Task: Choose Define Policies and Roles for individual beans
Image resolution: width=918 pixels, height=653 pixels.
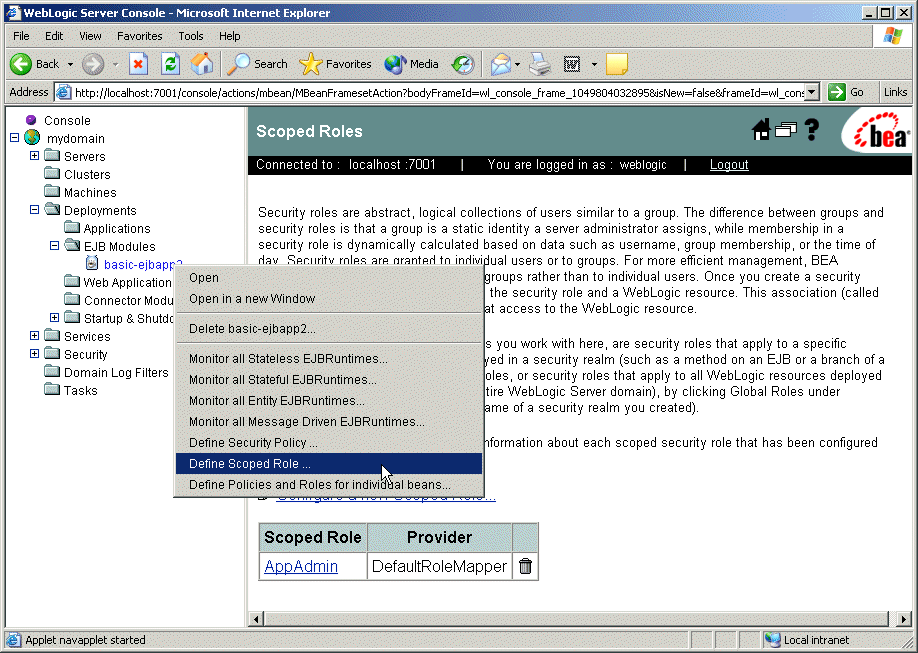Action: point(328,485)
